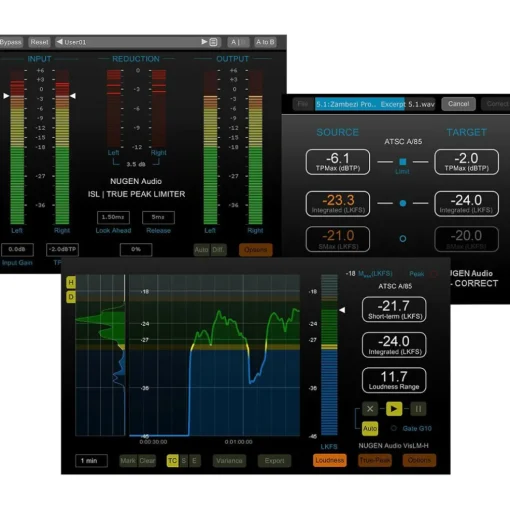The height and width of the screenshot is (510, 510).
Task: Click the A to B copy button
Action: [x=265, y=42]
